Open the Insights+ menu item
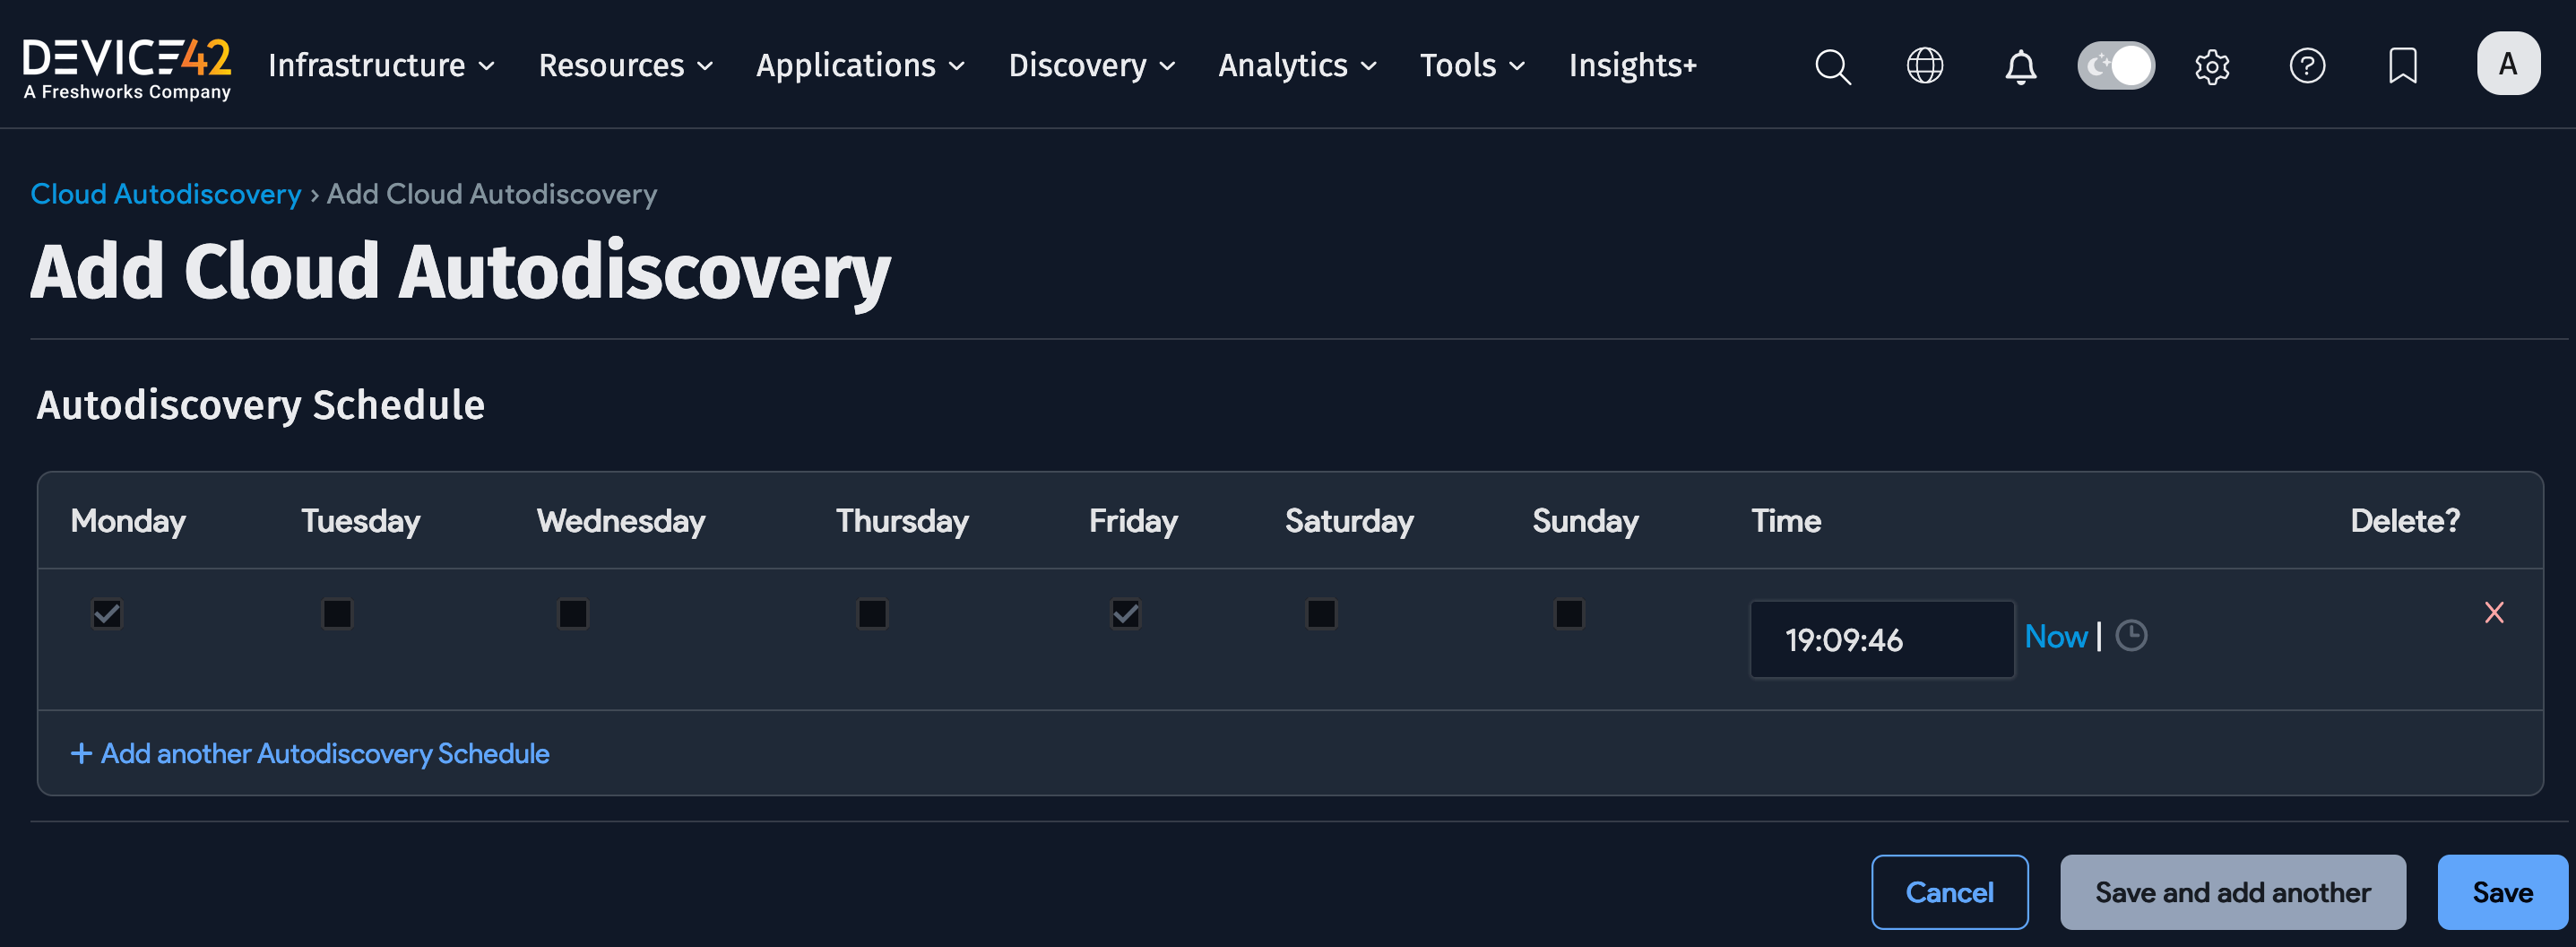 click(x=1632, y=65)
